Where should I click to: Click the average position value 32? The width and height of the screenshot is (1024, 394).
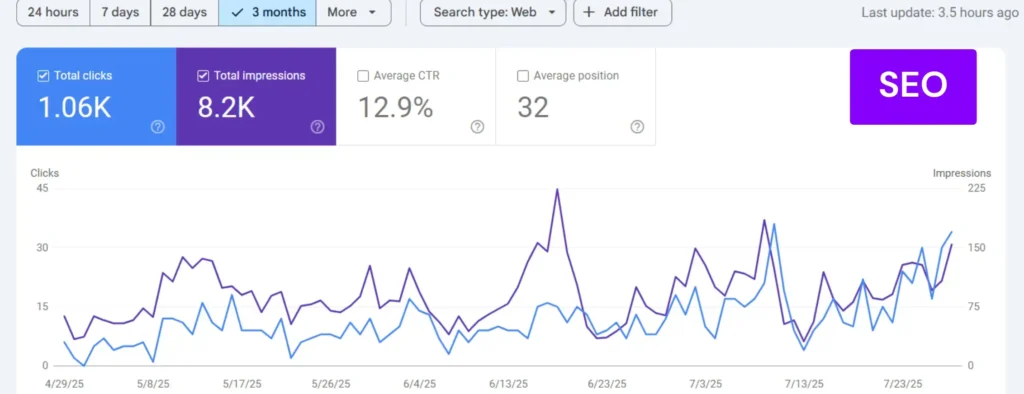(533, 108)
